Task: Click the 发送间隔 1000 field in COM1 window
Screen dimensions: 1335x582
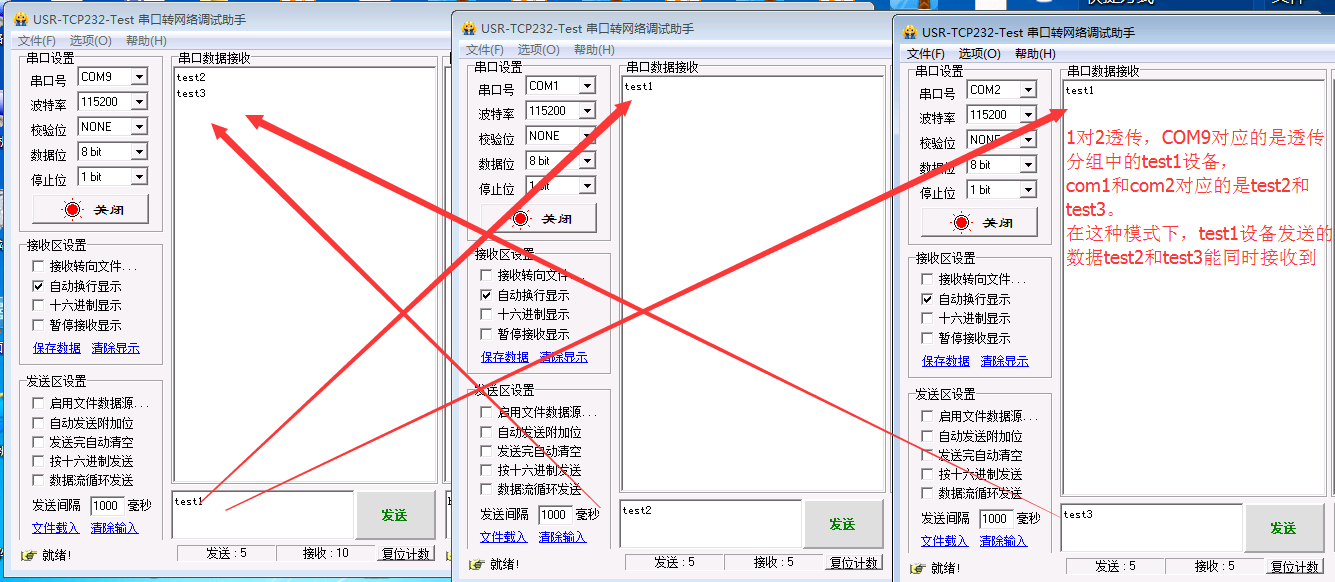Action: (x=555, y=515)
